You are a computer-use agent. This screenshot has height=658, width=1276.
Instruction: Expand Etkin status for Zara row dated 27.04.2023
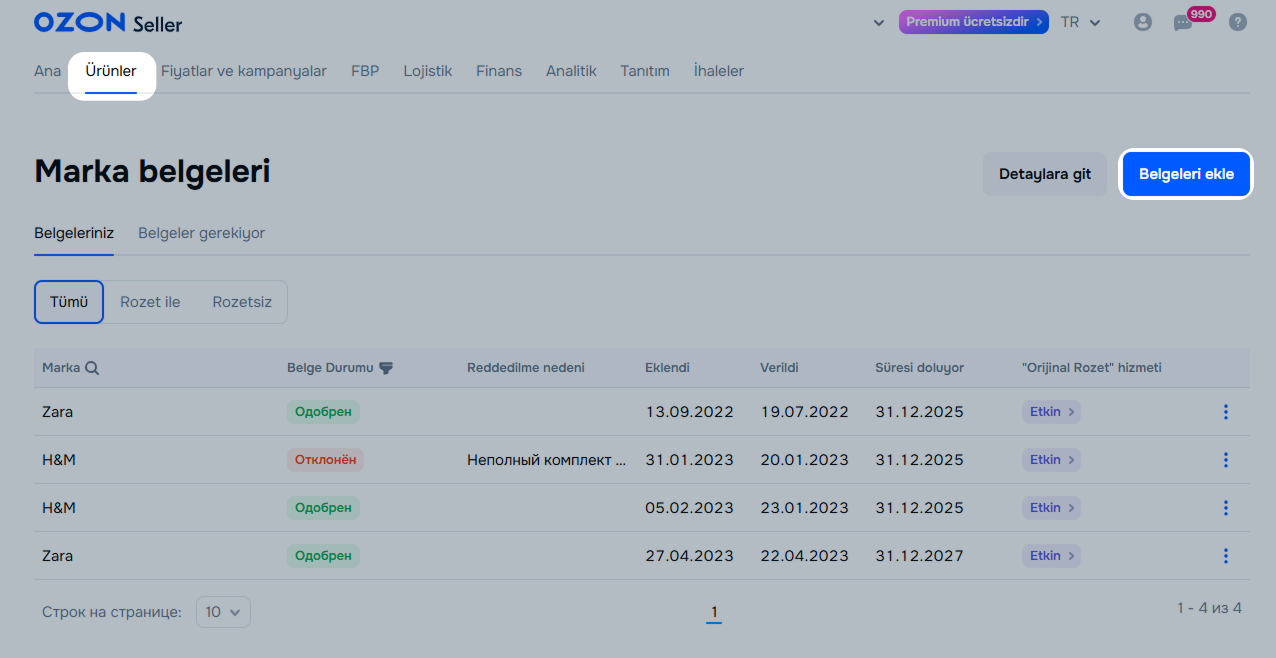[1051, 556]
